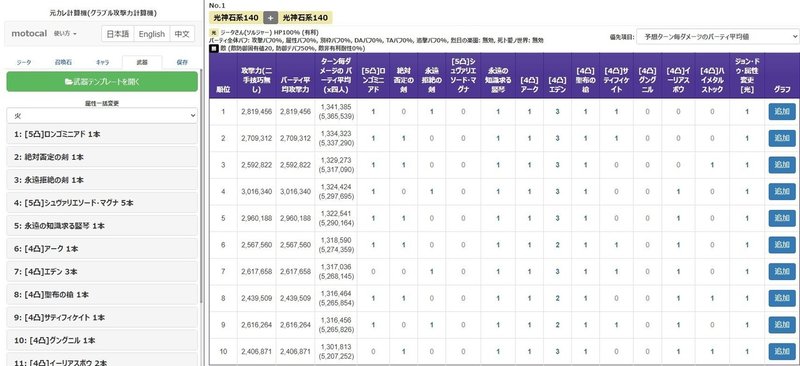Open the 召喚石 tab
800x366 pixels.
(63, 62)
